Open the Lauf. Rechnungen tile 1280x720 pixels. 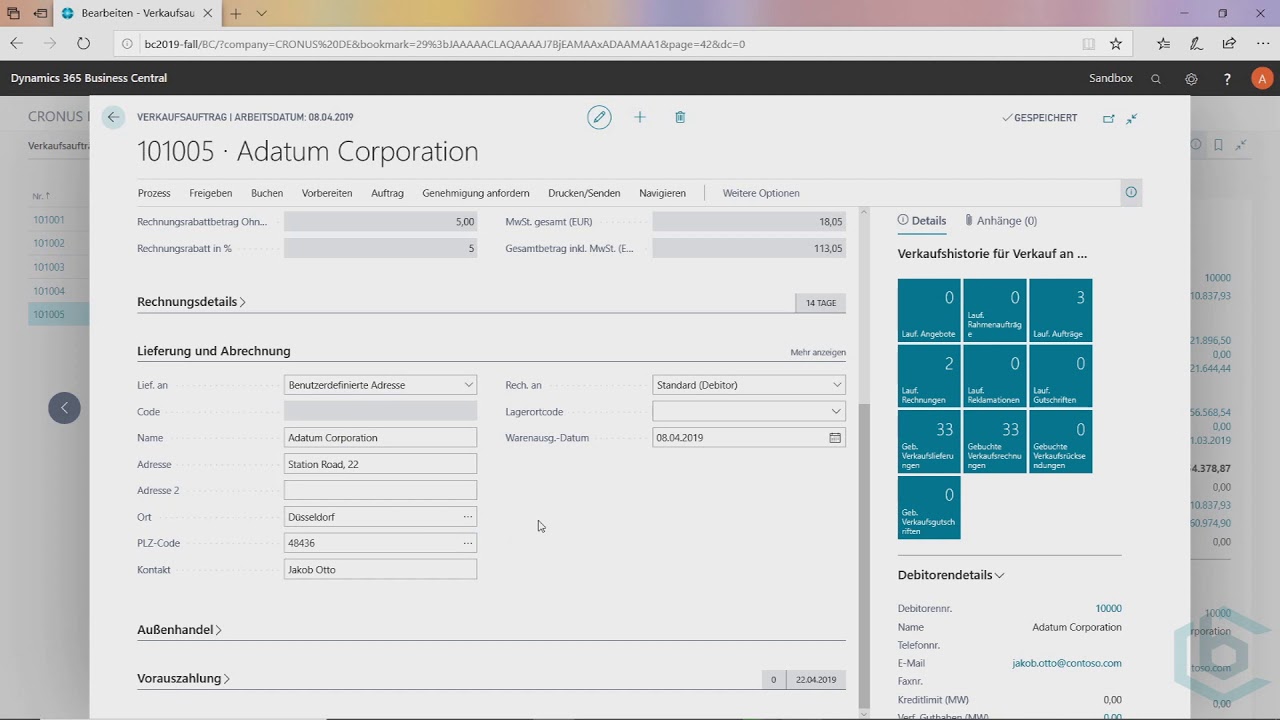929,376
